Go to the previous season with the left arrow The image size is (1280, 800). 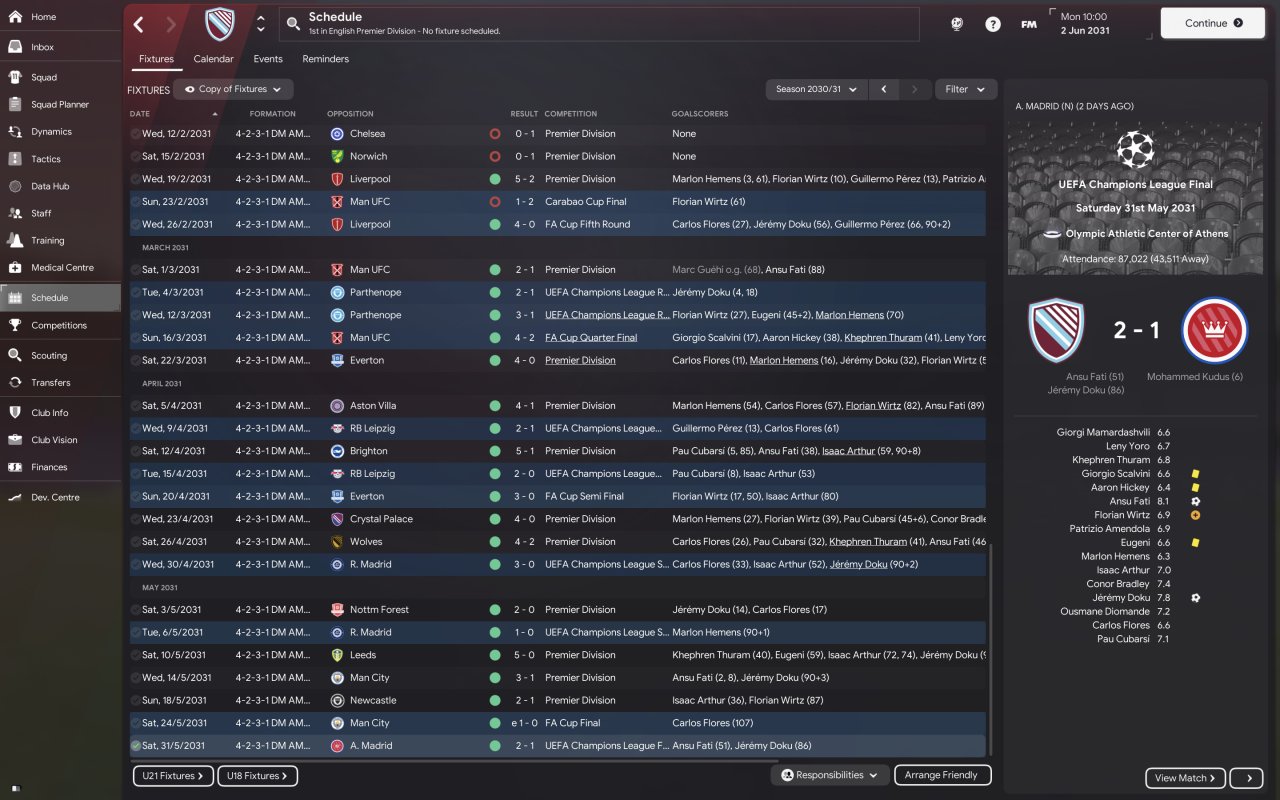(883, 89)
